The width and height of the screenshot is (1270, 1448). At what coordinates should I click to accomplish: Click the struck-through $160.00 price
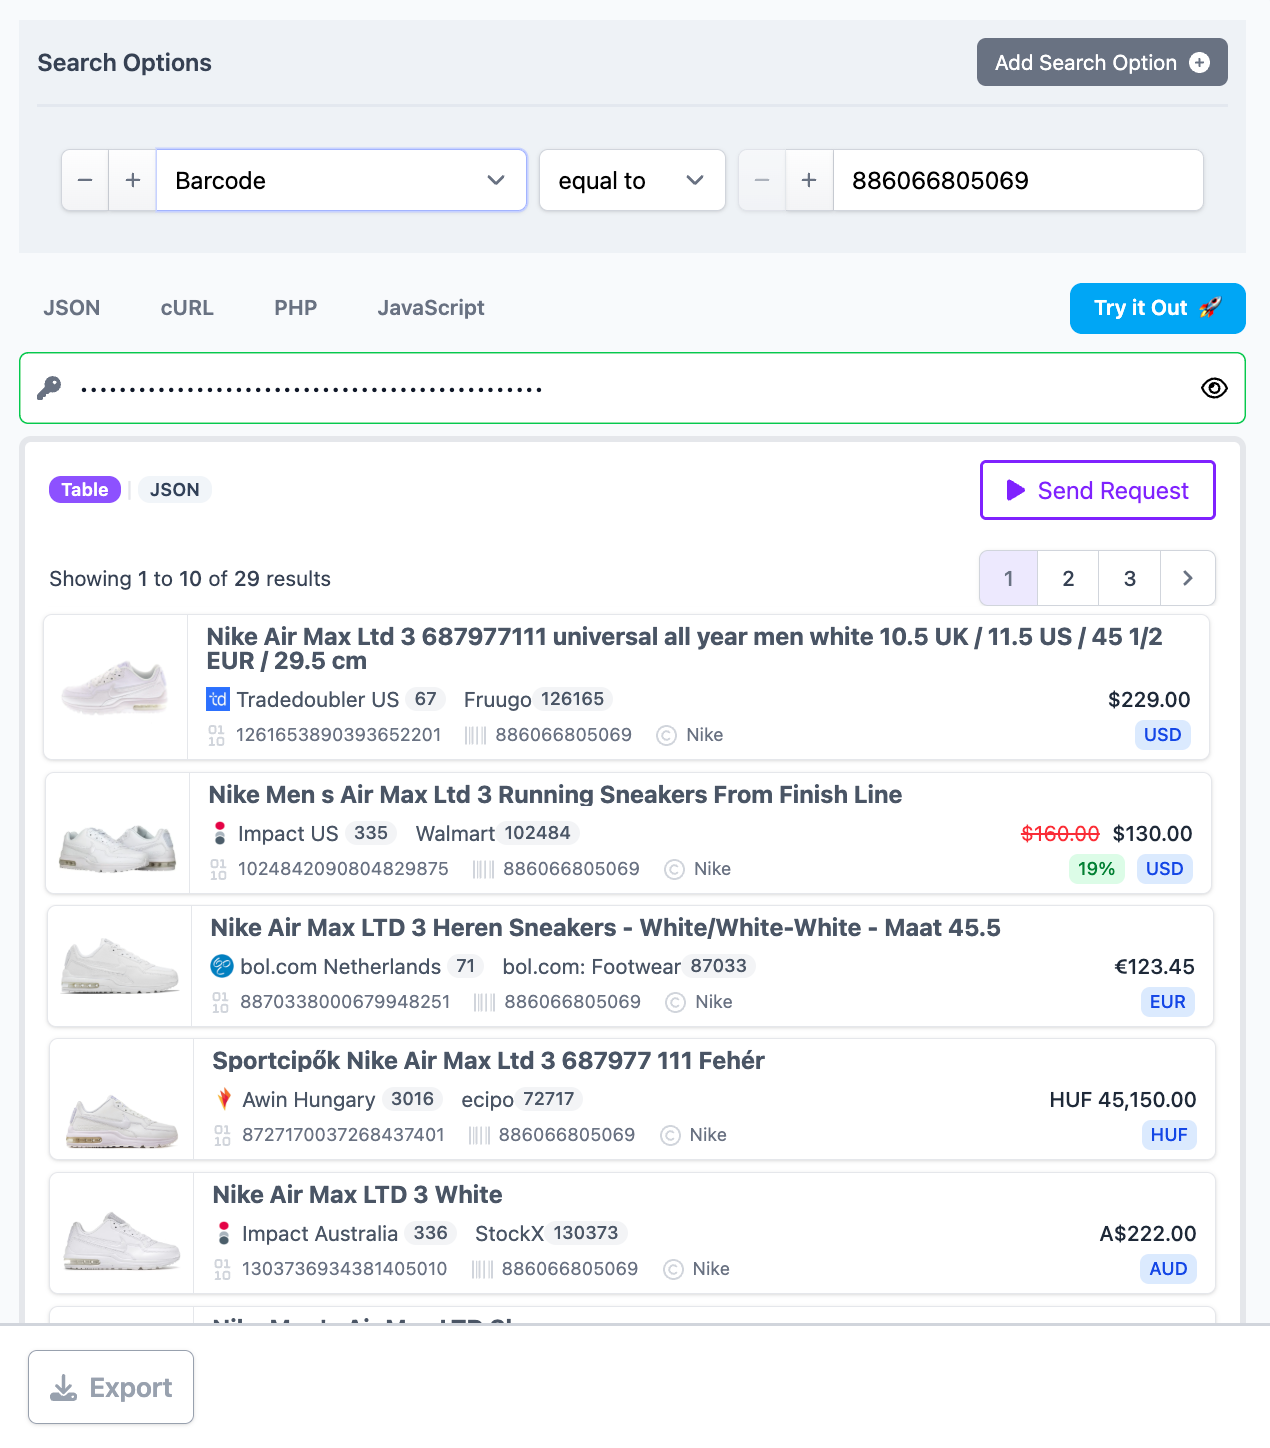[x=1060, y=833]
